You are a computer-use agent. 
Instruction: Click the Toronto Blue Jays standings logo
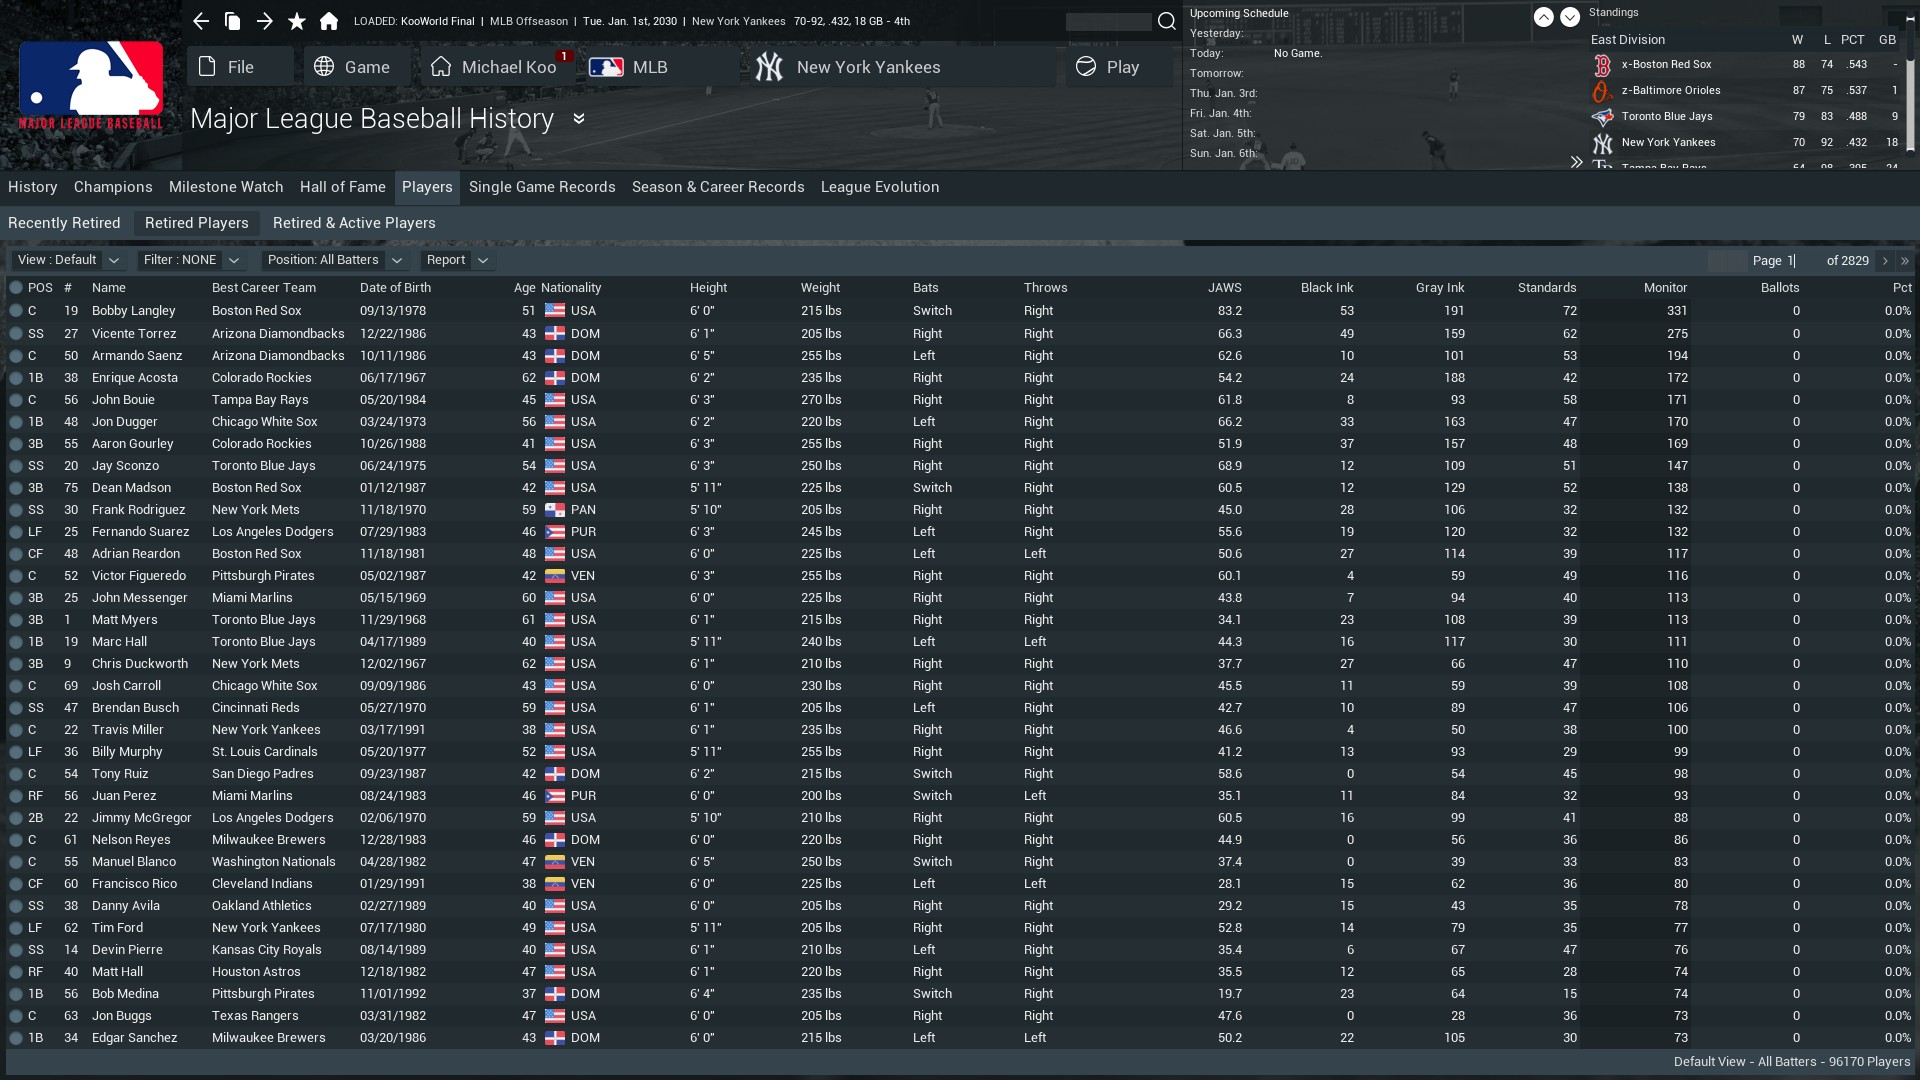coord(1602,117)
